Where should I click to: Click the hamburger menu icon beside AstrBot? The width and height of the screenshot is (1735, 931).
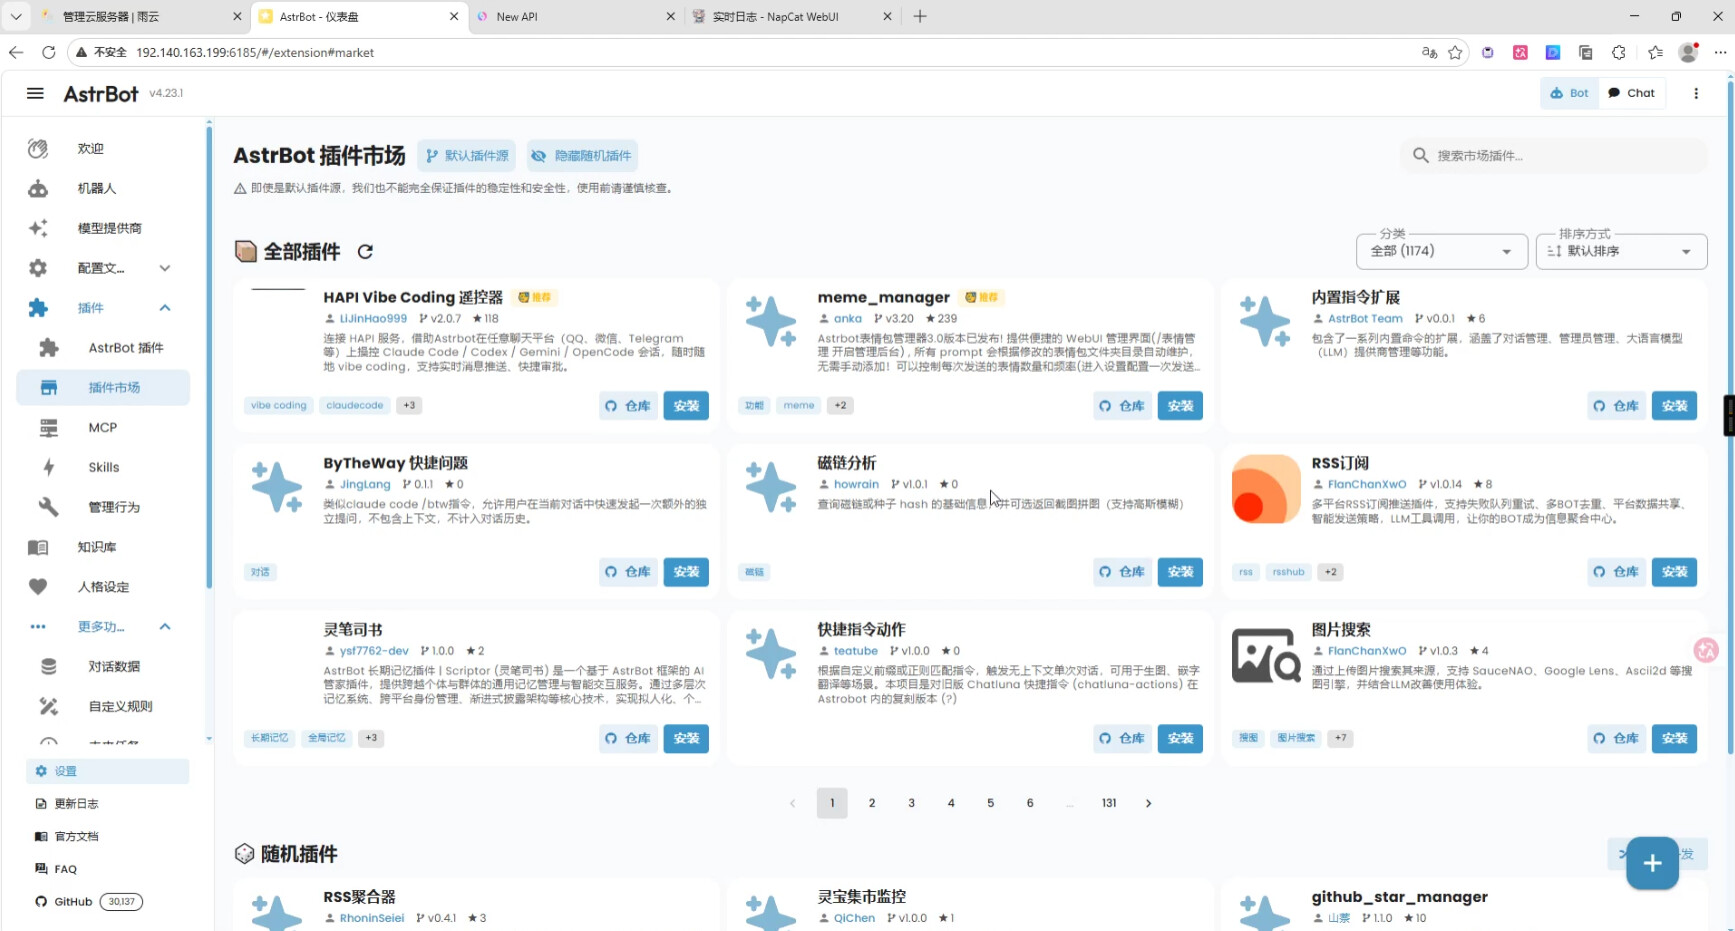pos(35,93)
